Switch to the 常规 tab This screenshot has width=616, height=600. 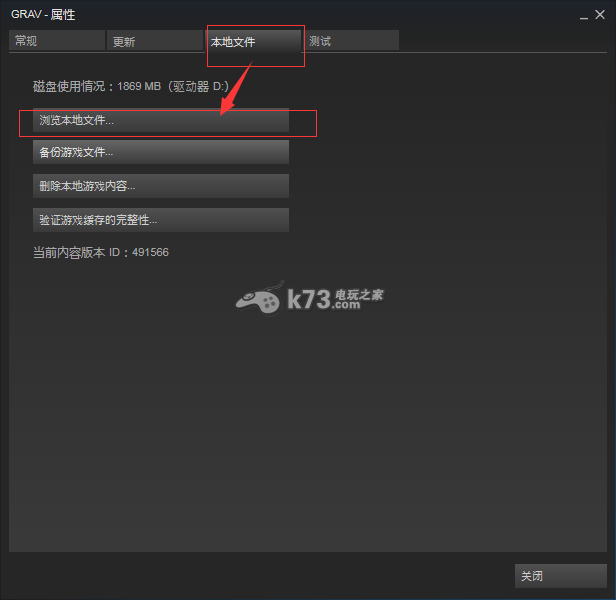(57, 40)
